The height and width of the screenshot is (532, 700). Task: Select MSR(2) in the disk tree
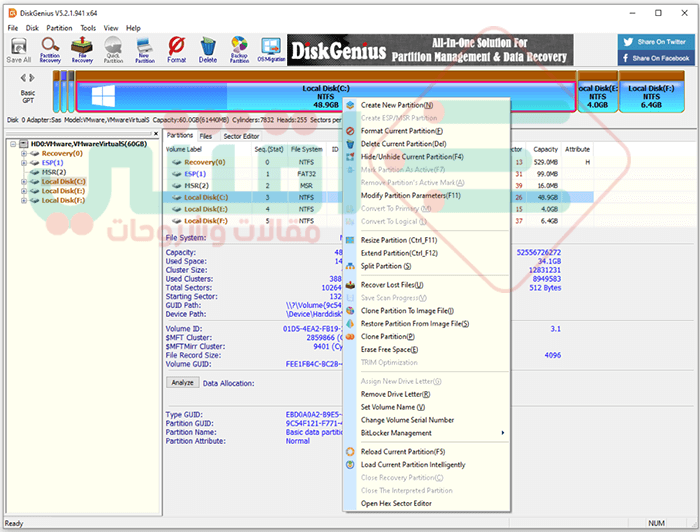[54, 172]
